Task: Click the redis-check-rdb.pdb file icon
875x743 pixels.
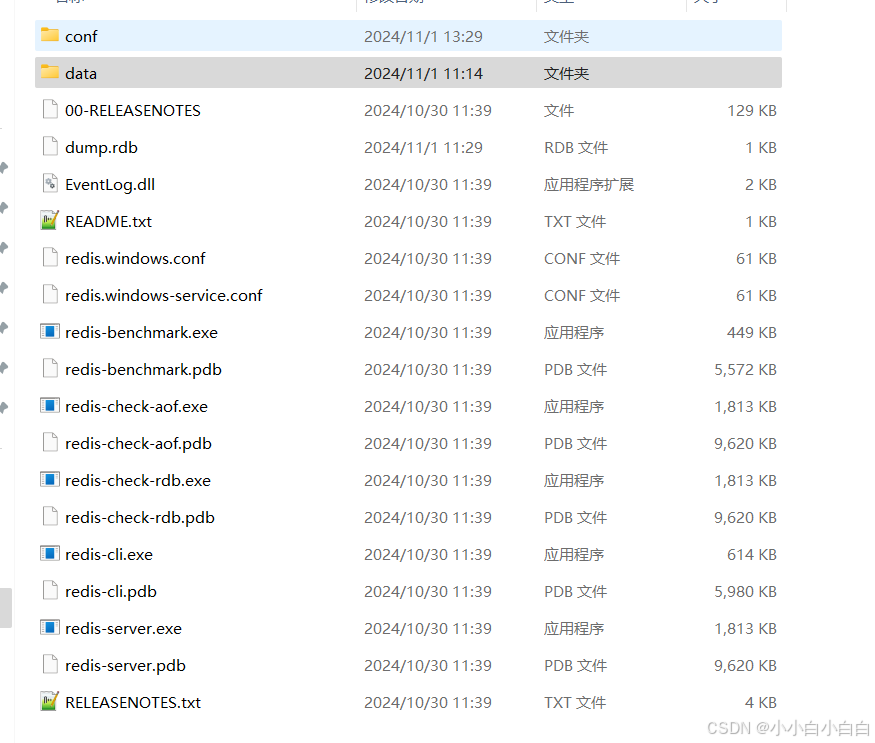Action: click(50, 516)
